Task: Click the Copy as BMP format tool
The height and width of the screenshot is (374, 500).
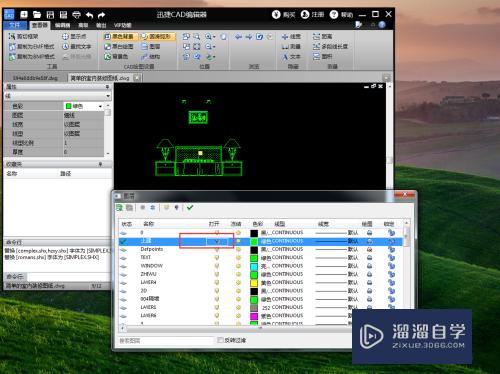Action: pos(31,57)
